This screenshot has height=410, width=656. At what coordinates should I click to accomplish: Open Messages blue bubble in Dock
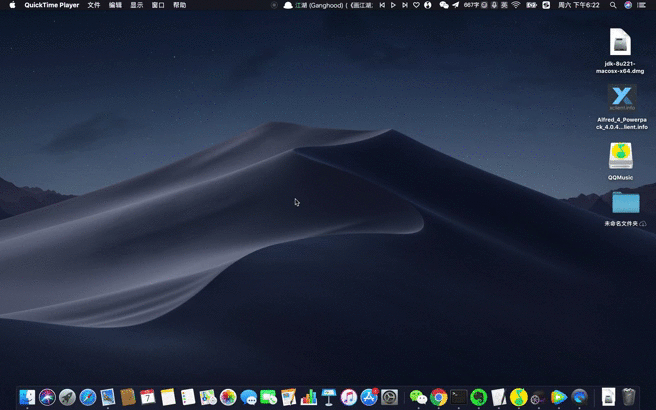[x=249, y=397]
